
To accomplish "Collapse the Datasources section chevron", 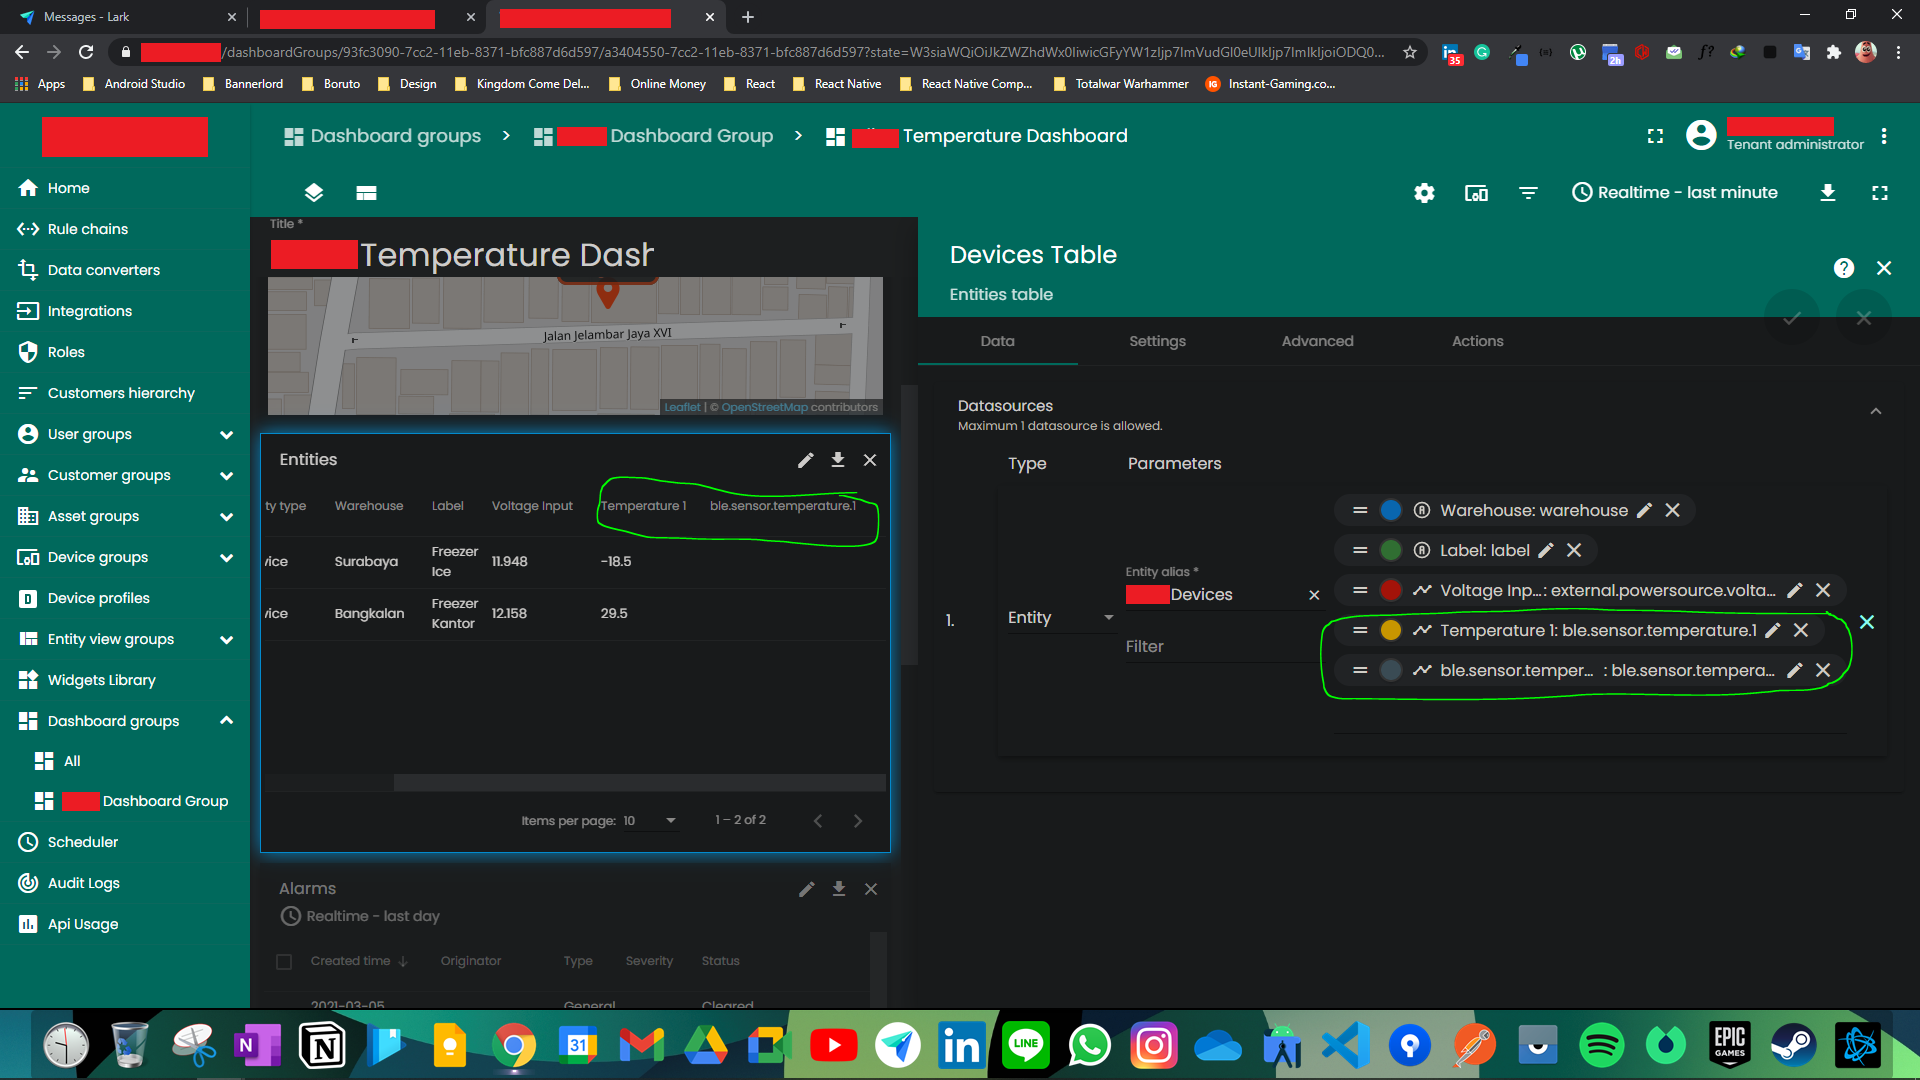I will point(1876,410).
